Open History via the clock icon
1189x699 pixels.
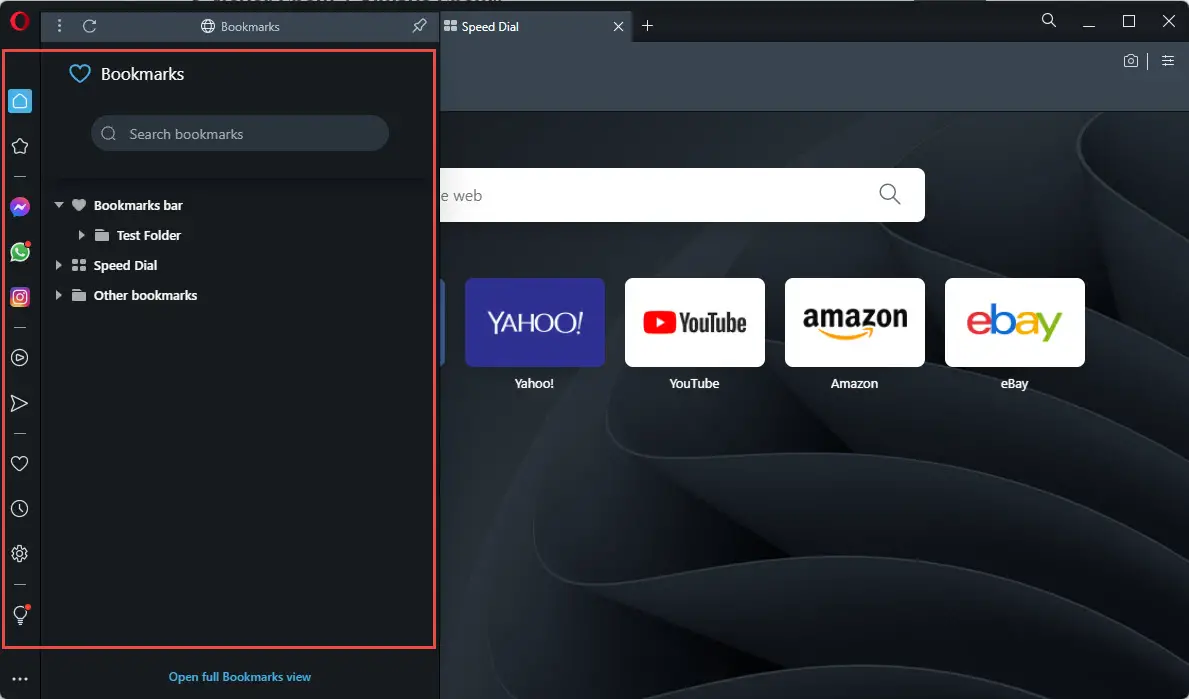(20, 508)
